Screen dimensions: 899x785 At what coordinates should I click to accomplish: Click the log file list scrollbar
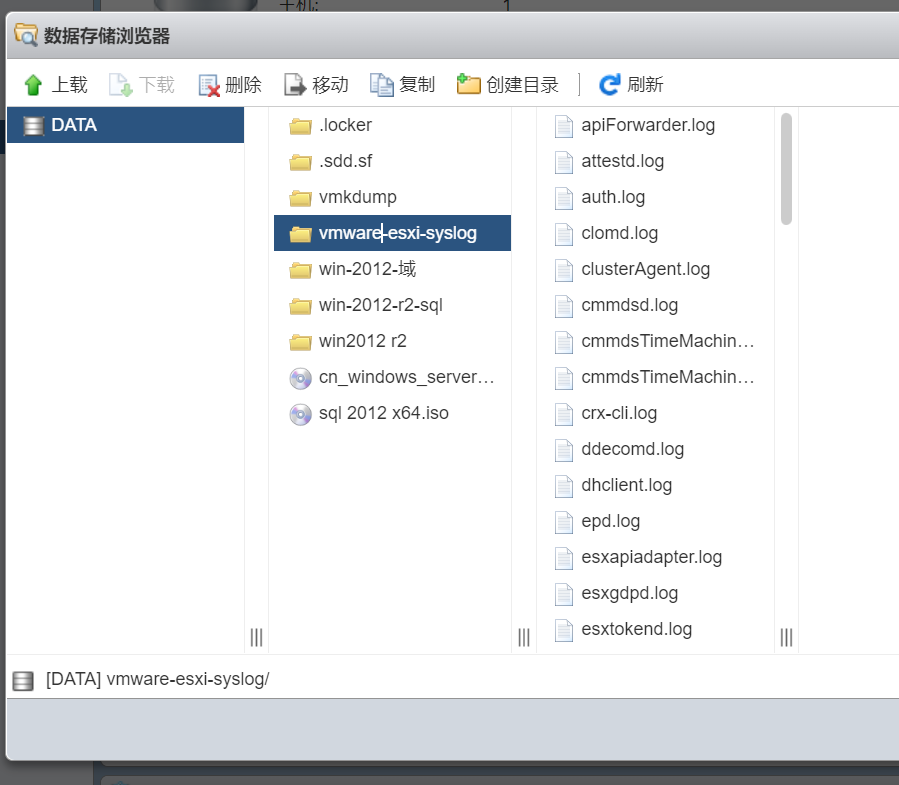(x=786, y=169)
